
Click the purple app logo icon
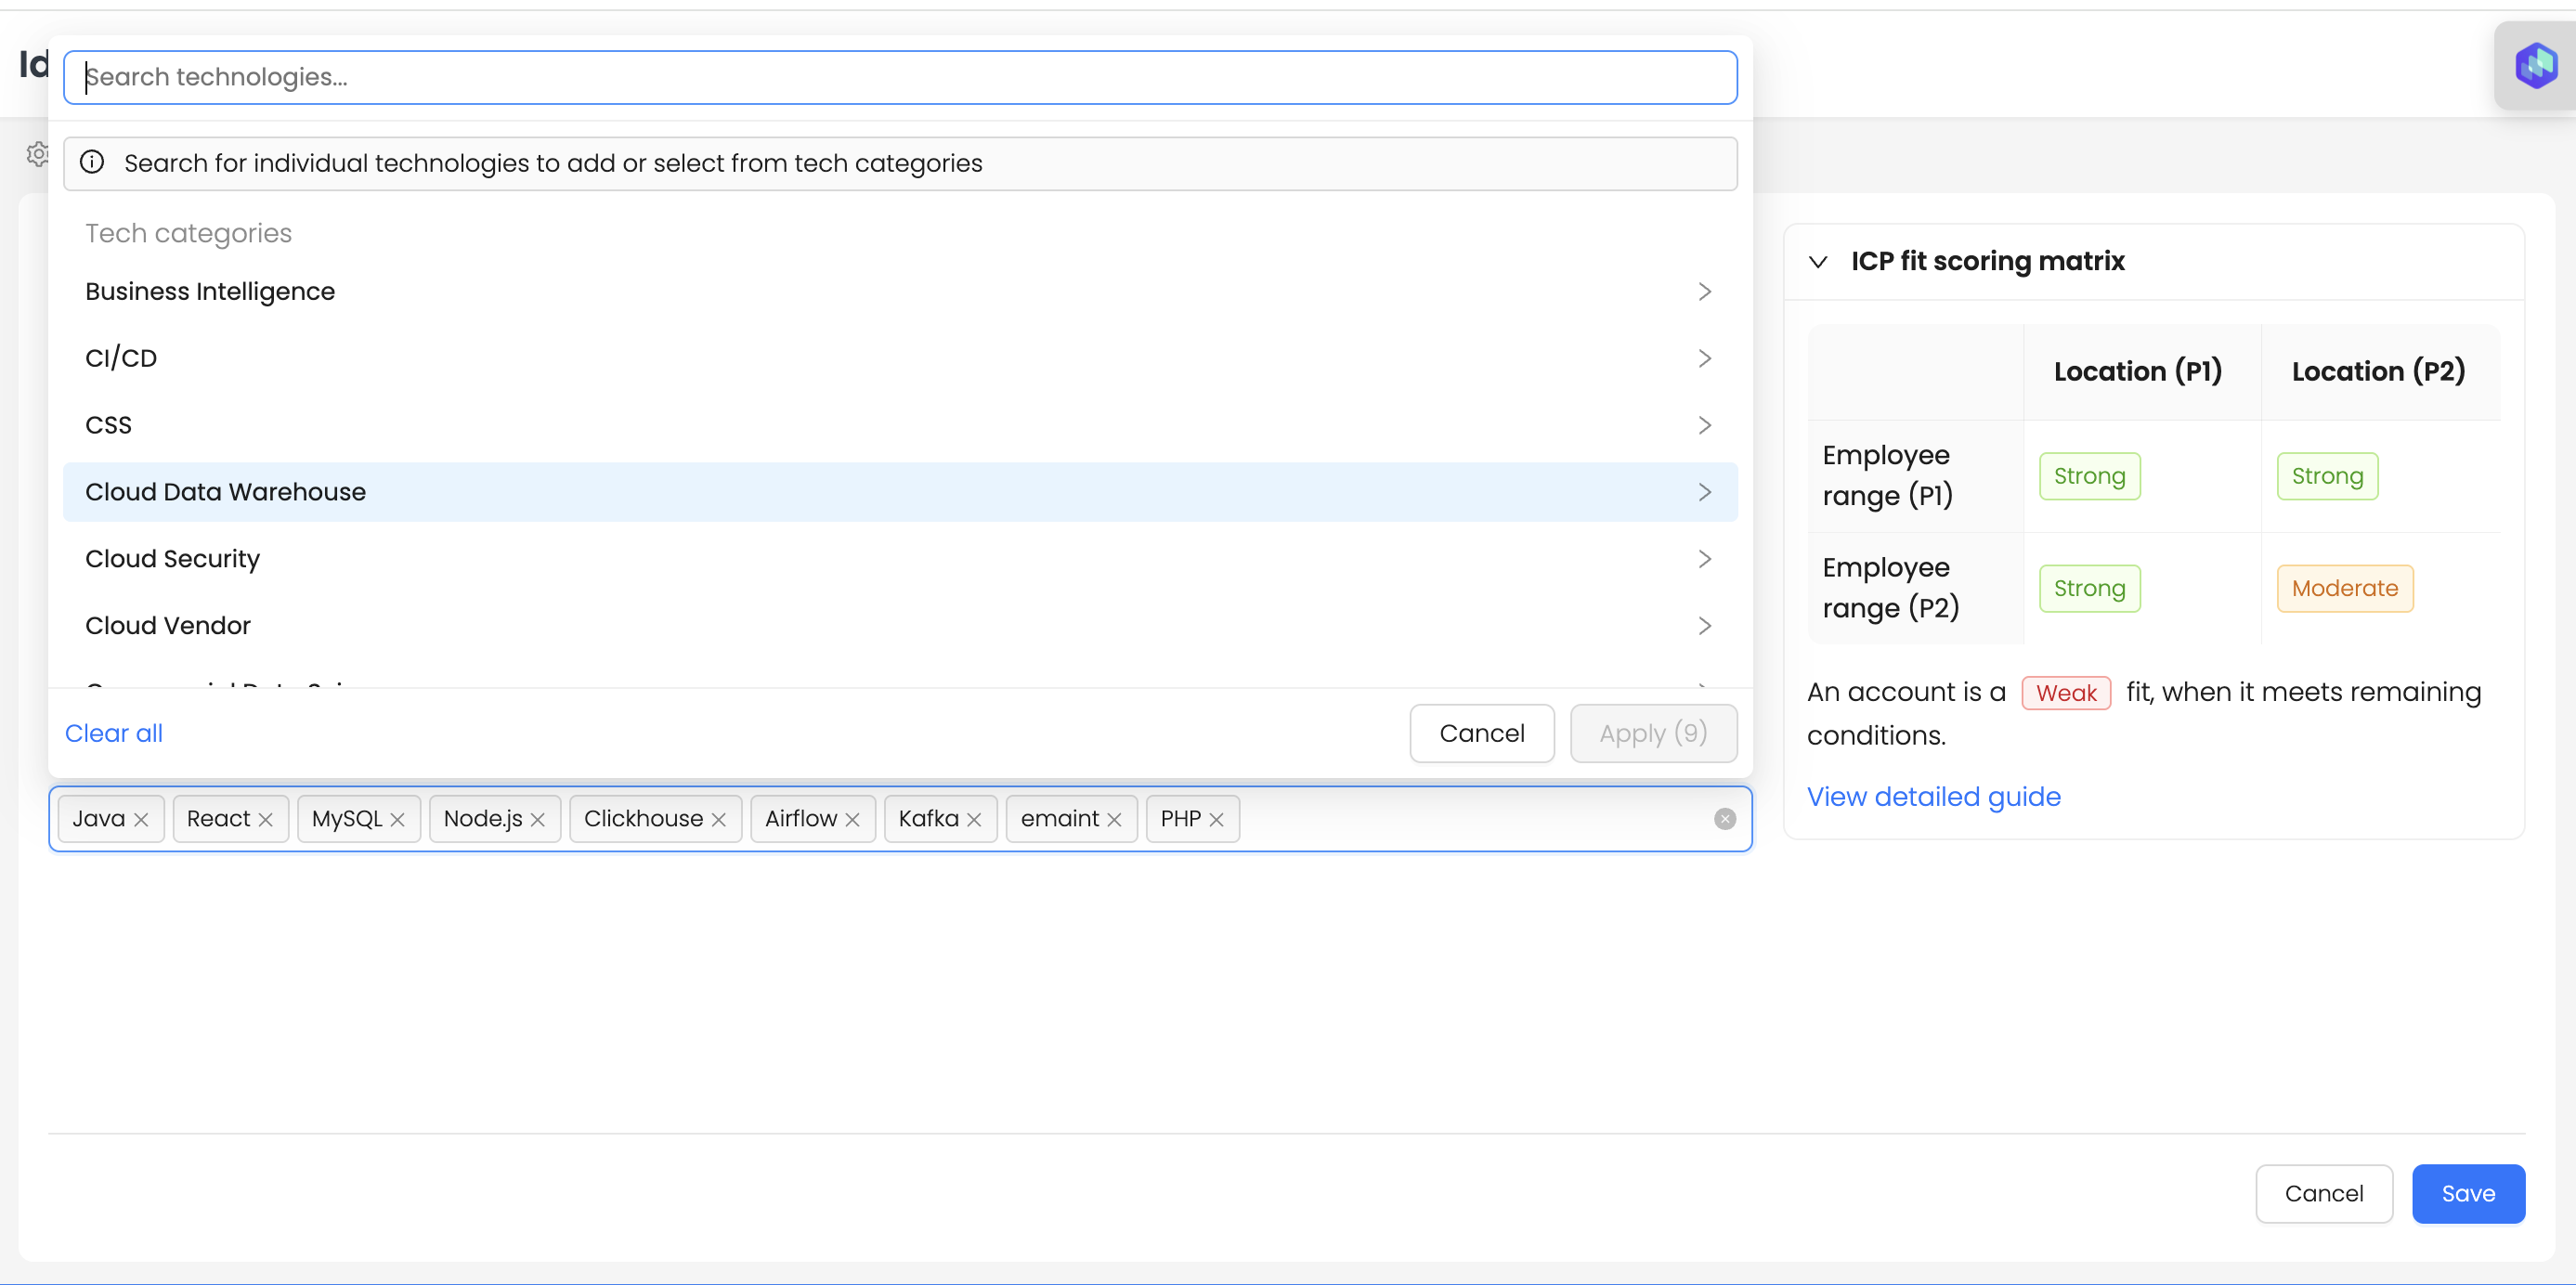[x=2536, y=66]
